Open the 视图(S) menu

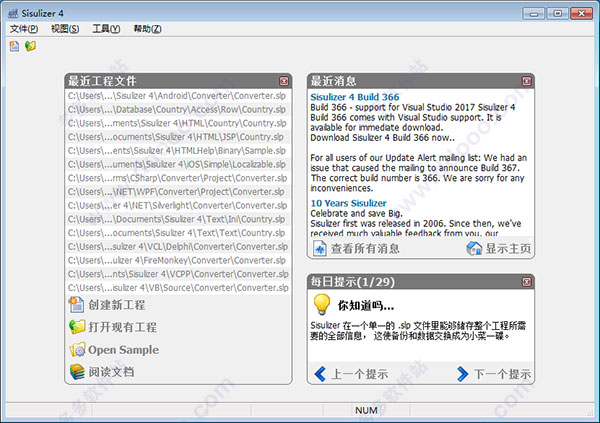65,29
